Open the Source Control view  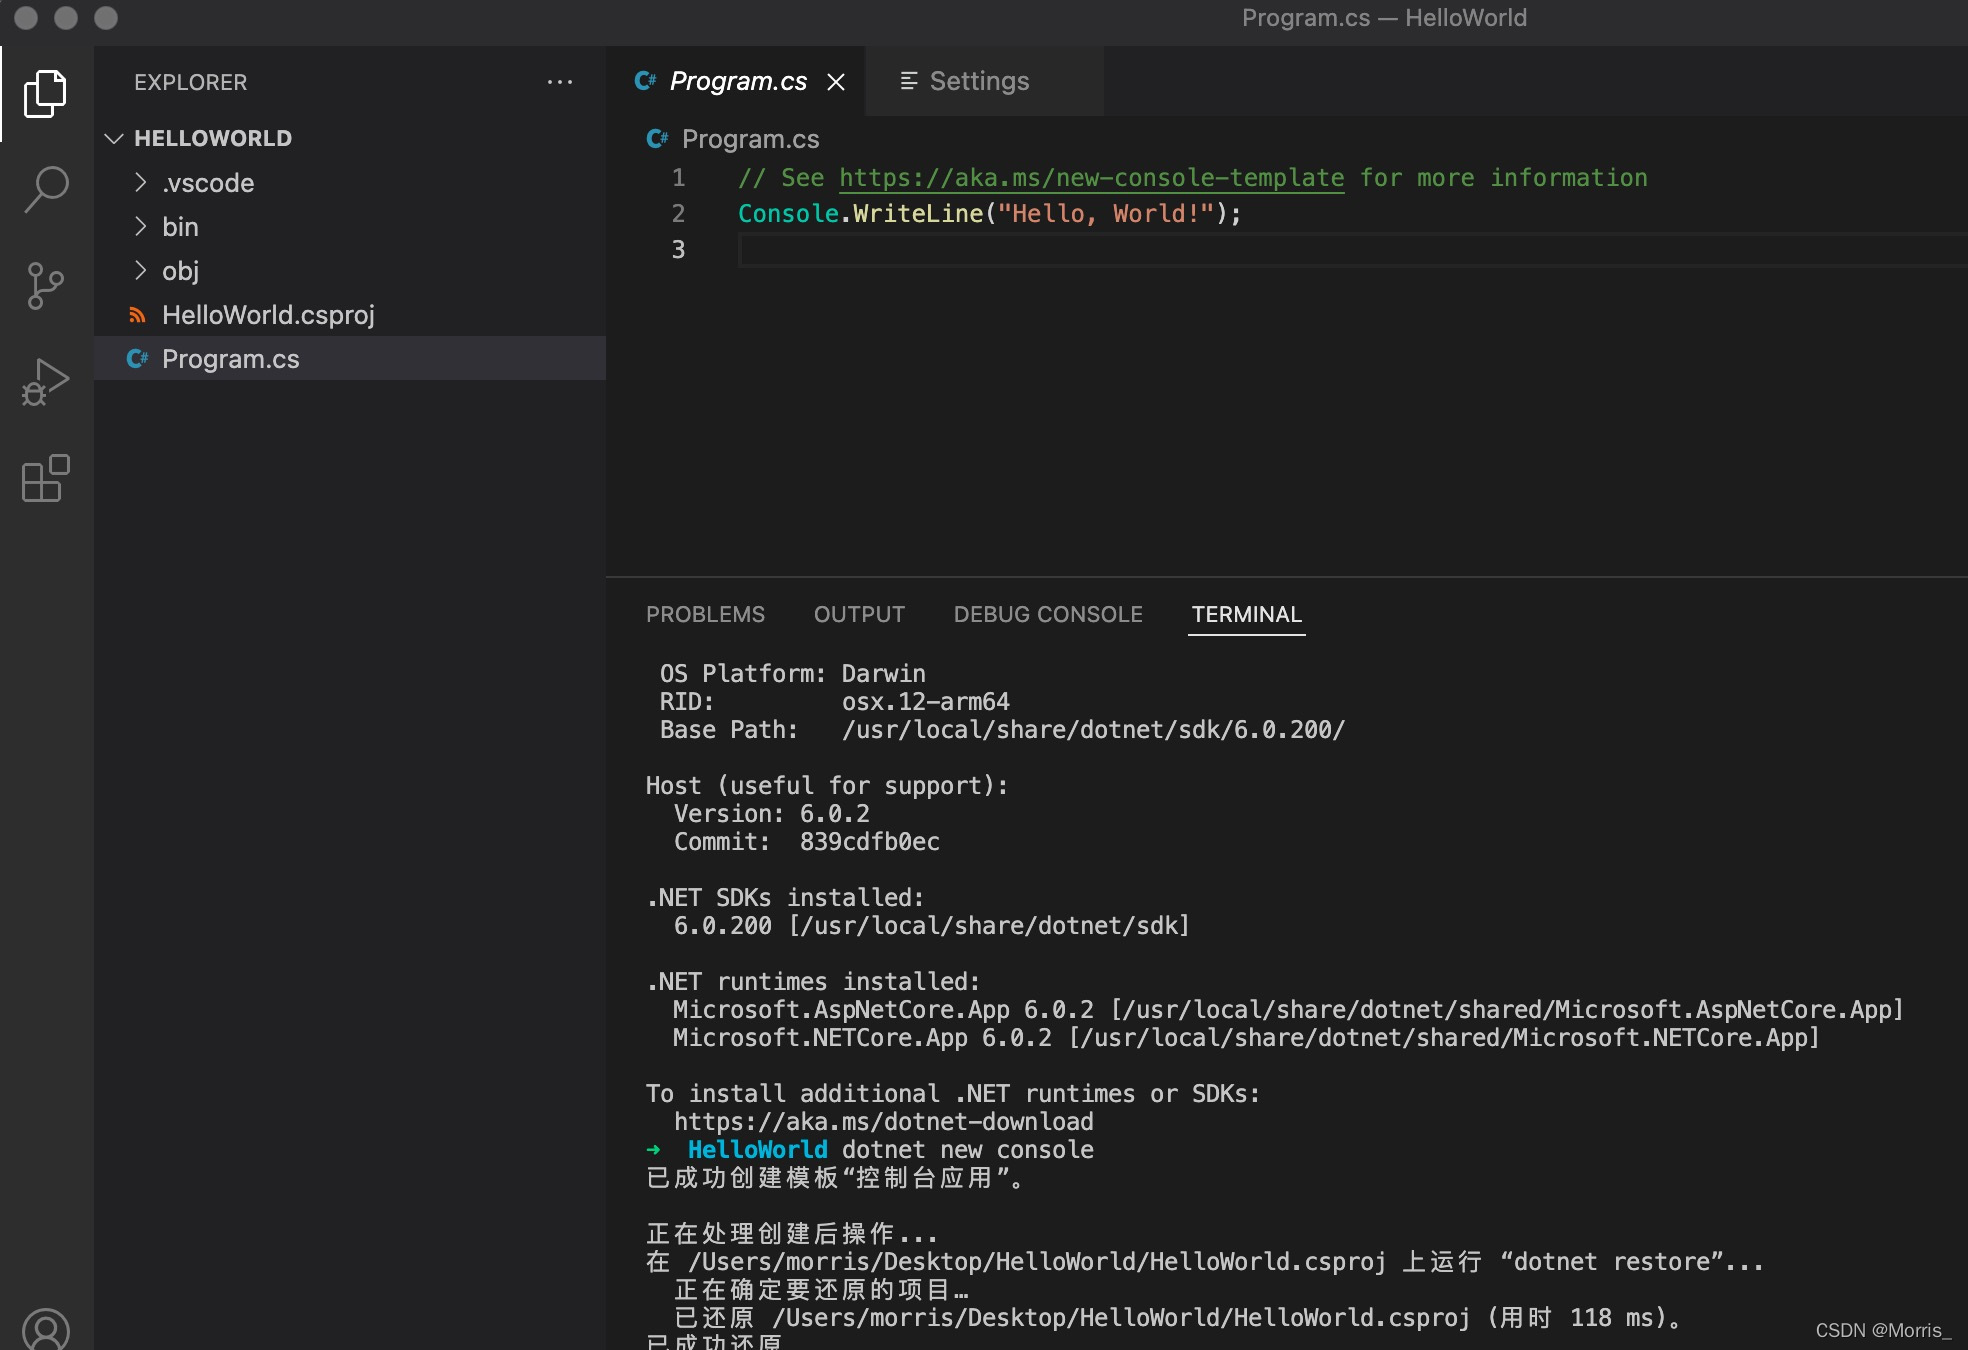45,286
